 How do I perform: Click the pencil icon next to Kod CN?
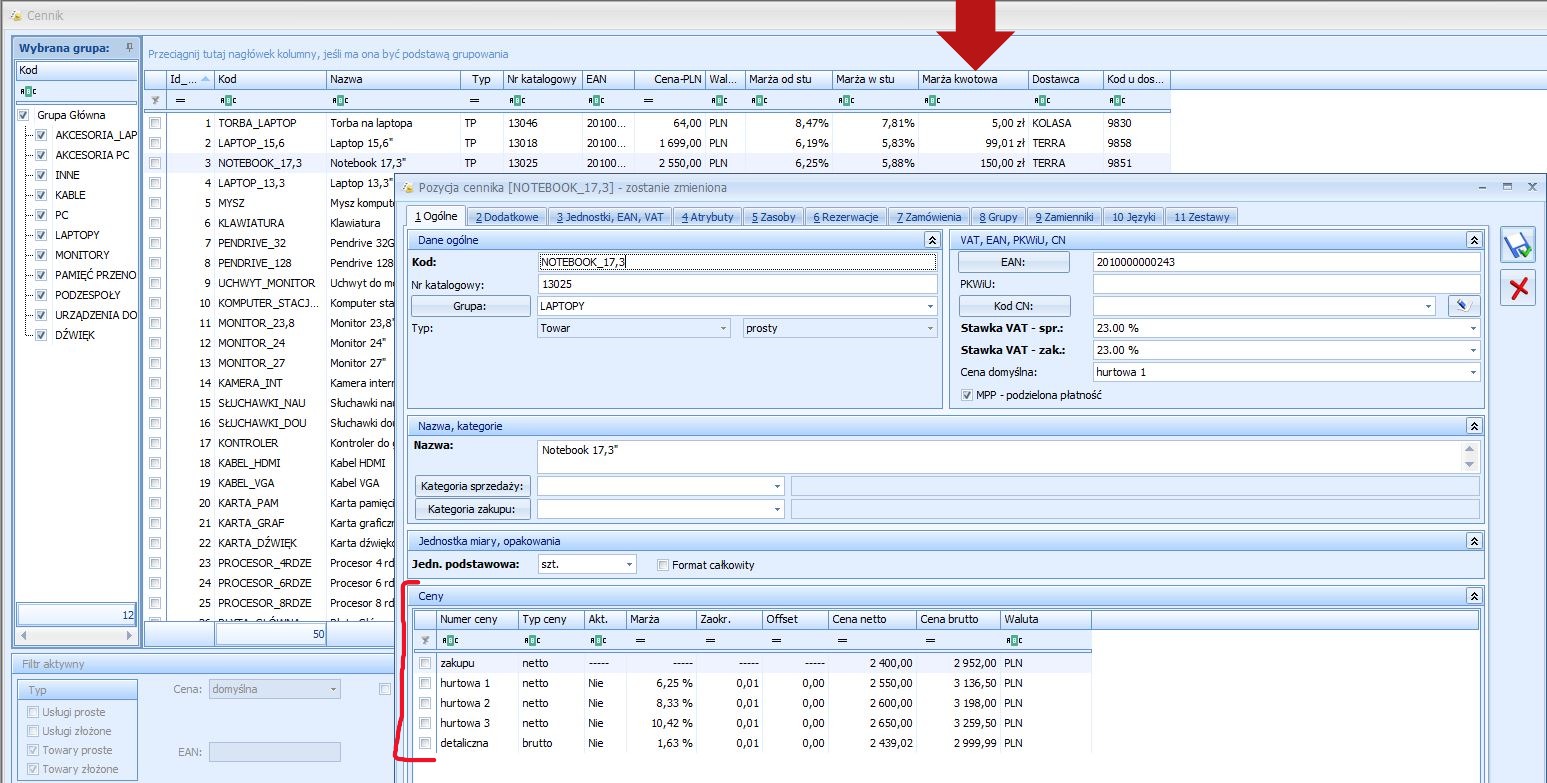1463,306
